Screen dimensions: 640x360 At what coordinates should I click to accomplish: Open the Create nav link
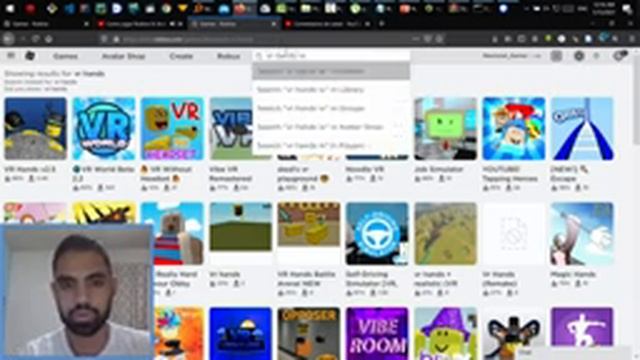[x=181, y=56]
